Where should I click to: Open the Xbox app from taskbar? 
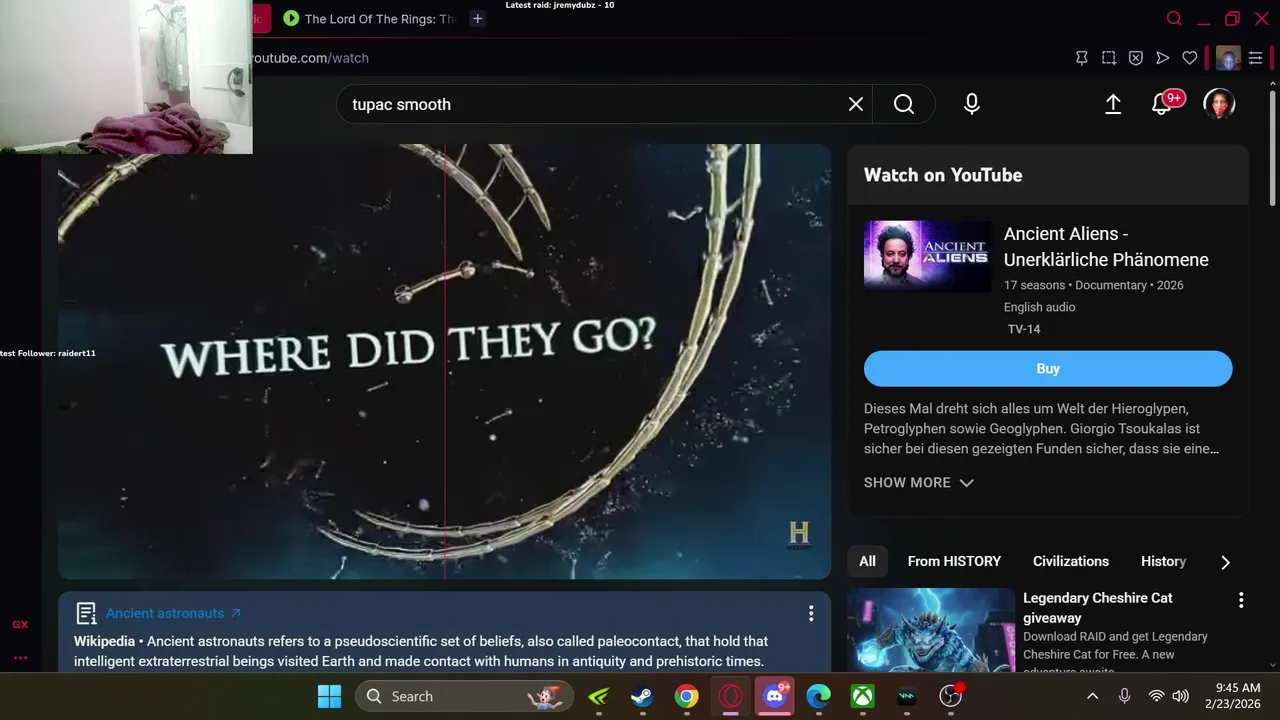tap(863, 696)
